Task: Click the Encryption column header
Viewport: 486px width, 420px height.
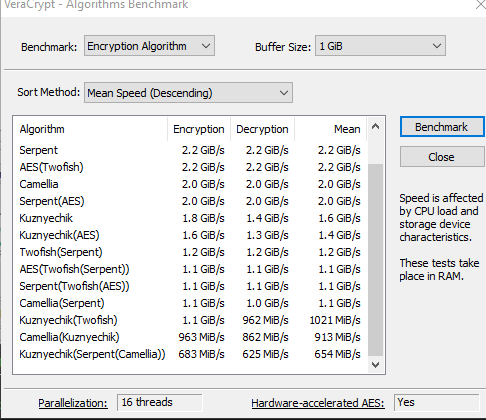Action: pyautogui.click(x=199, y=129)
